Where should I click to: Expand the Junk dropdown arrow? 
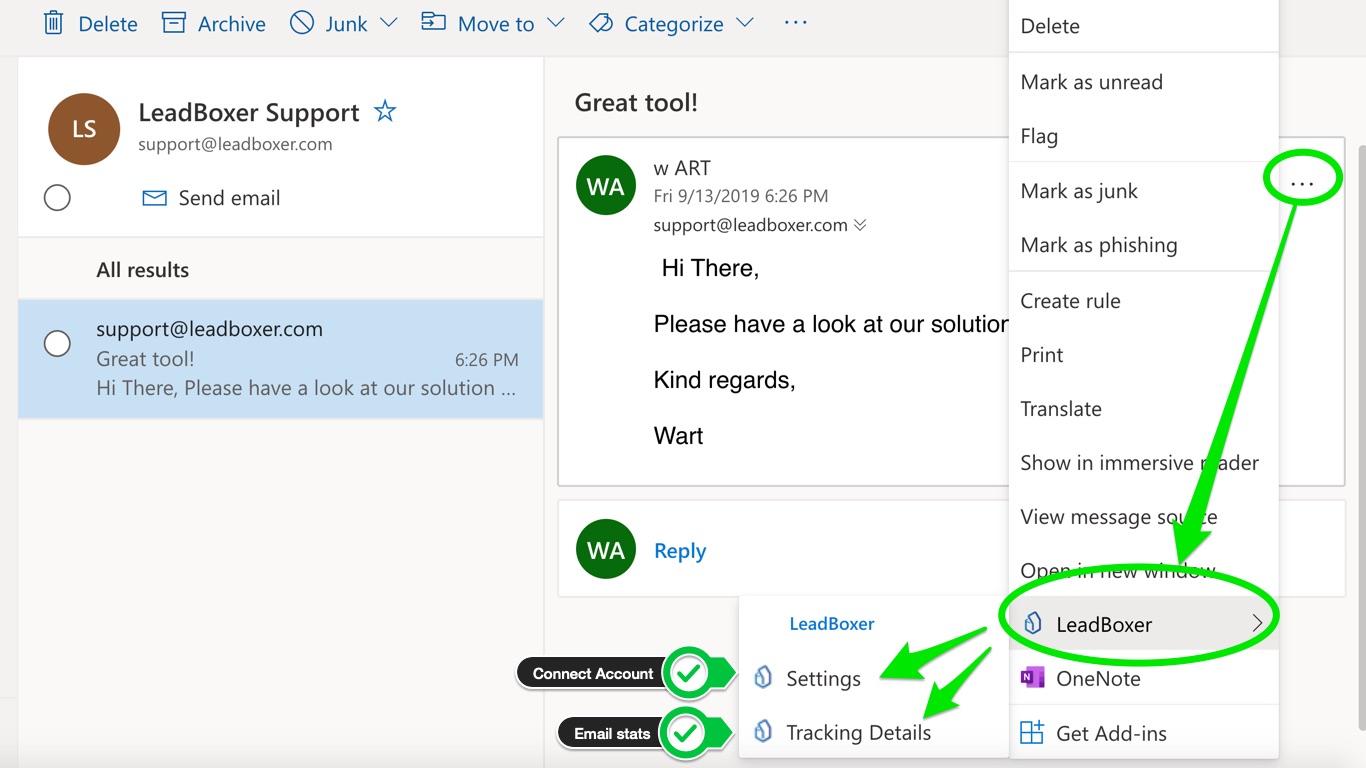[x=389, y=23]
